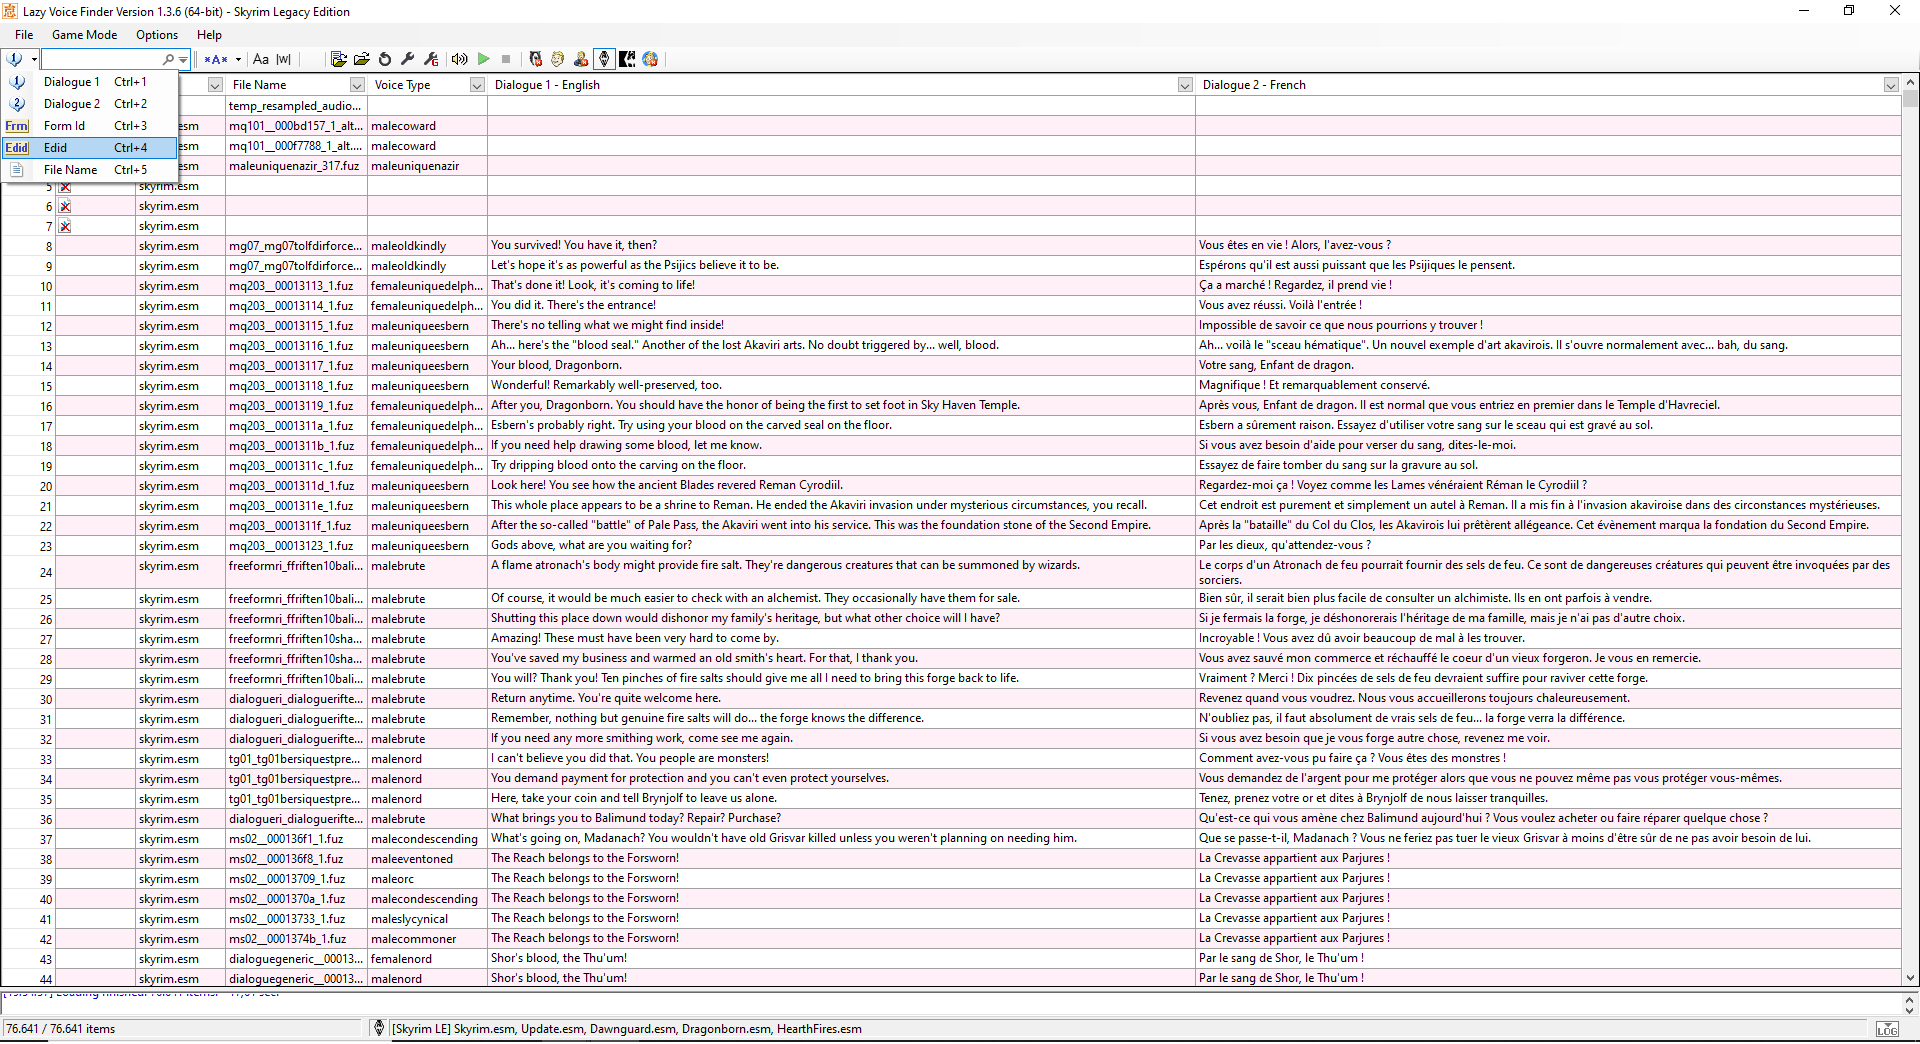
Task: Click the log panel scroll down arrow
Action: click(x=1909, y=1010)
